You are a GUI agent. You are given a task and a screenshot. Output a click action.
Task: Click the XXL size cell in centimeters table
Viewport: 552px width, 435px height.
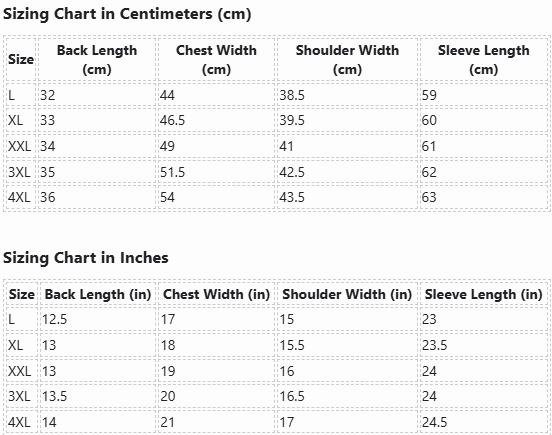point(21,146)
